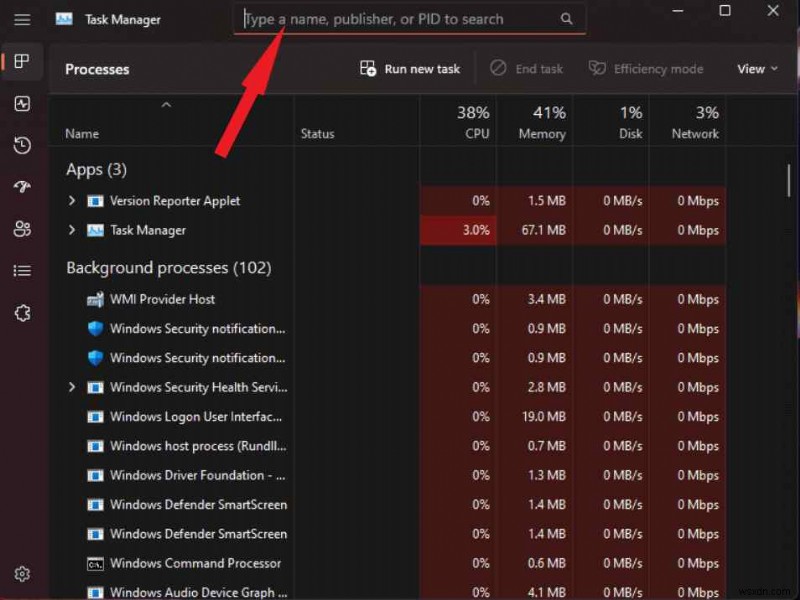Open Task Manager settings via gear icon
This screenshot has height=600, width=800.
tap(22, 573)
